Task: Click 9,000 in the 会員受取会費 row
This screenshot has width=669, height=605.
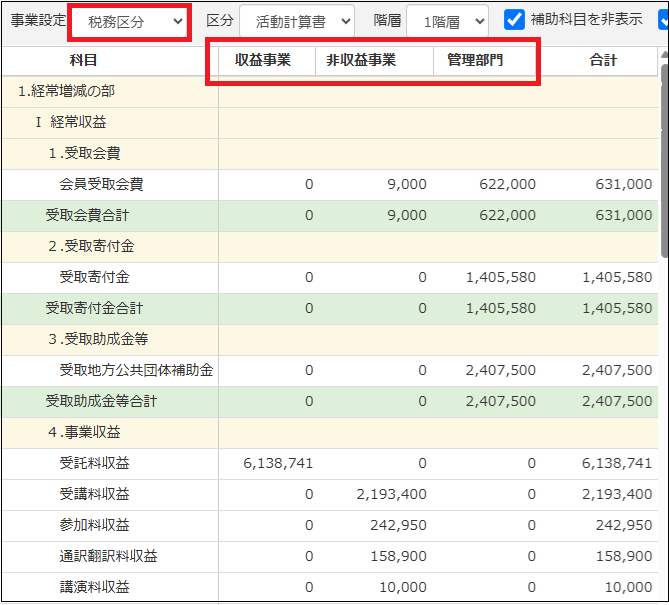Action: pyautogui.click(x=407, y=184)
